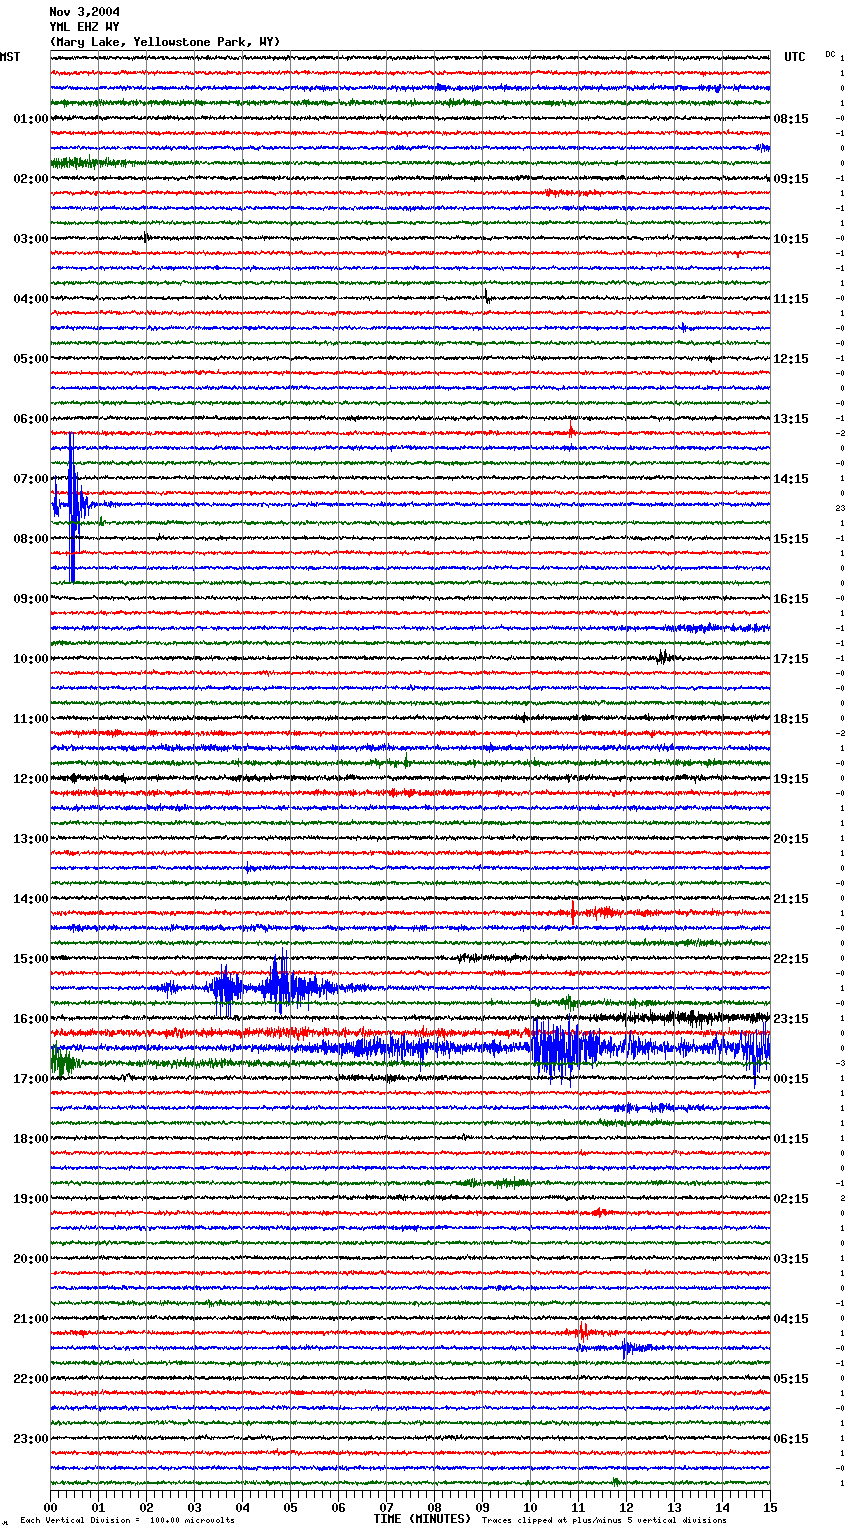850x1534 pixels.
Task: Select the 02:00 MST time label
Action: click(x=31, y=179)
